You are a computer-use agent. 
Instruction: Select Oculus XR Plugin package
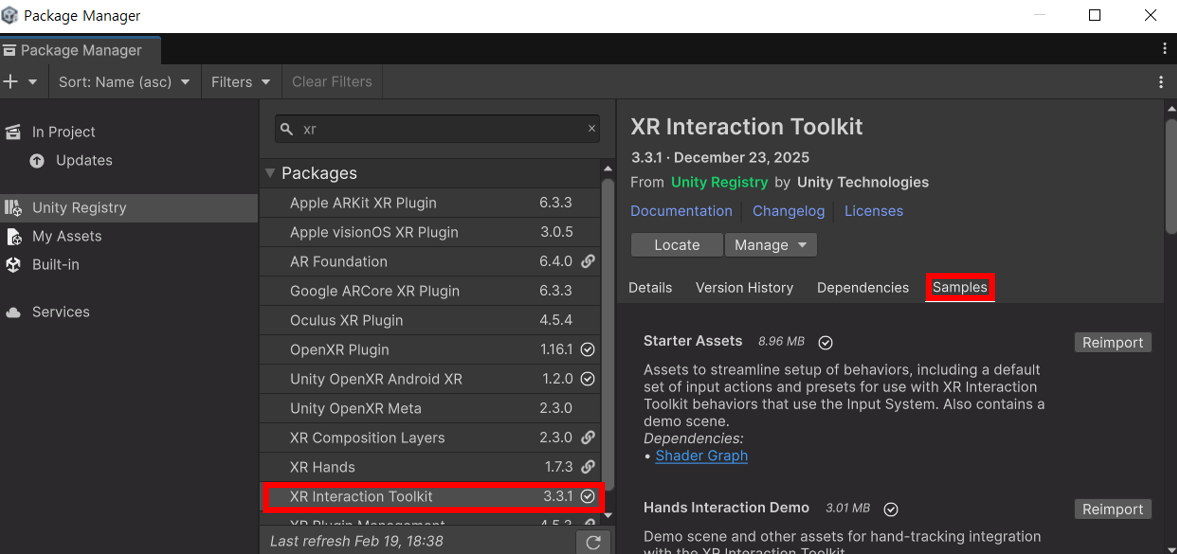pyautogui.click(x=431, y=321)
